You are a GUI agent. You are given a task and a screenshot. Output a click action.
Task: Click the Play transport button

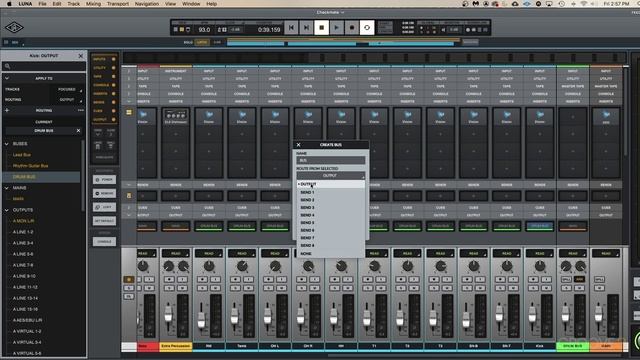click(x=336, y=28)
